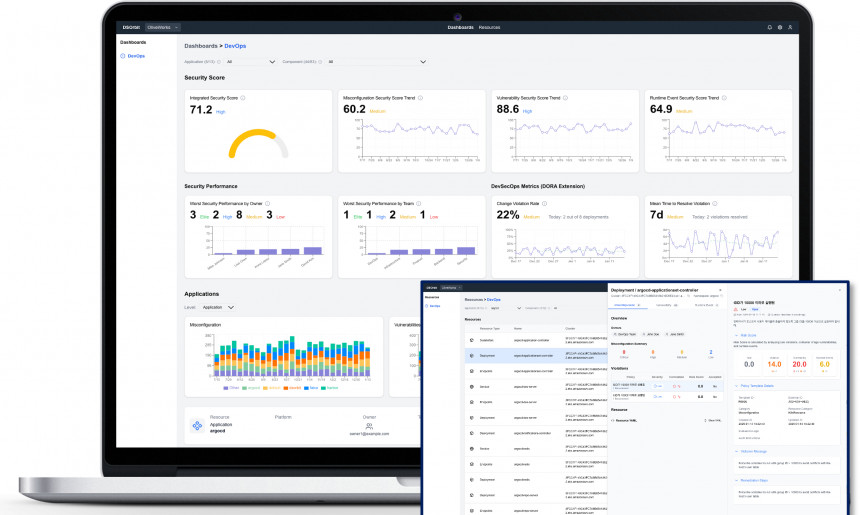Click the DevOps breadcrumb link
Viewport: 860px width, 515px height.
coord(236,46)
